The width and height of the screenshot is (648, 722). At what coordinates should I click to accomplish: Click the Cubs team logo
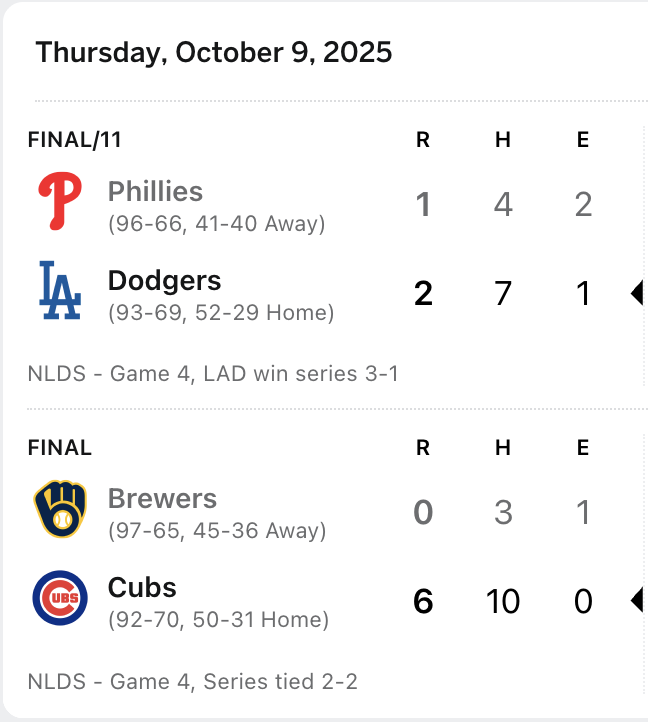point(60,598)
